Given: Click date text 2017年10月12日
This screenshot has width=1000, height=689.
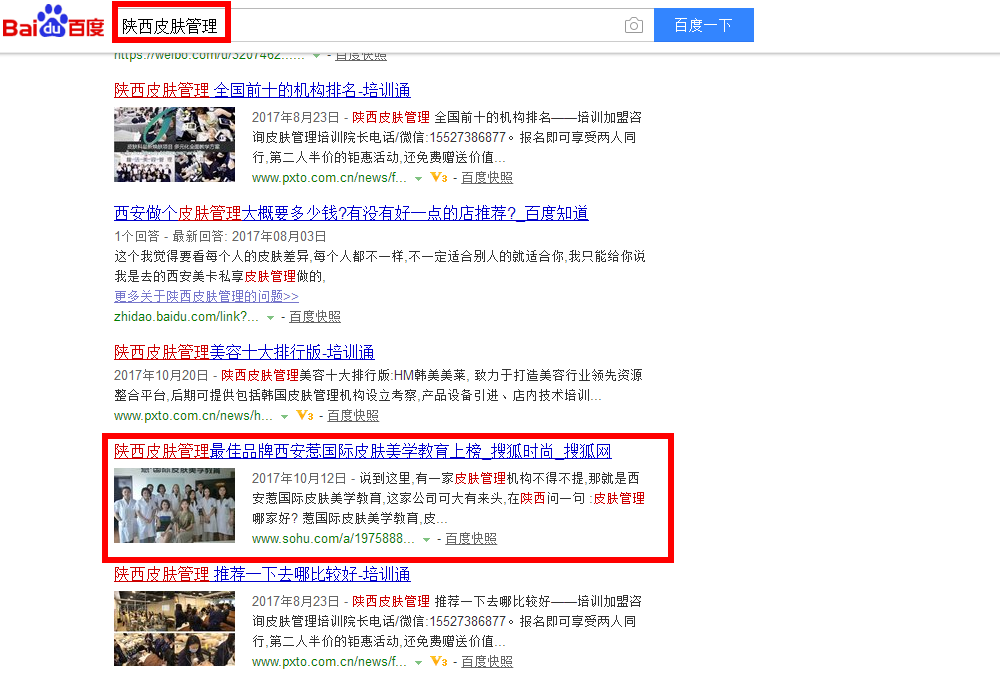Looking at the screenshot, I should [299, 478].
